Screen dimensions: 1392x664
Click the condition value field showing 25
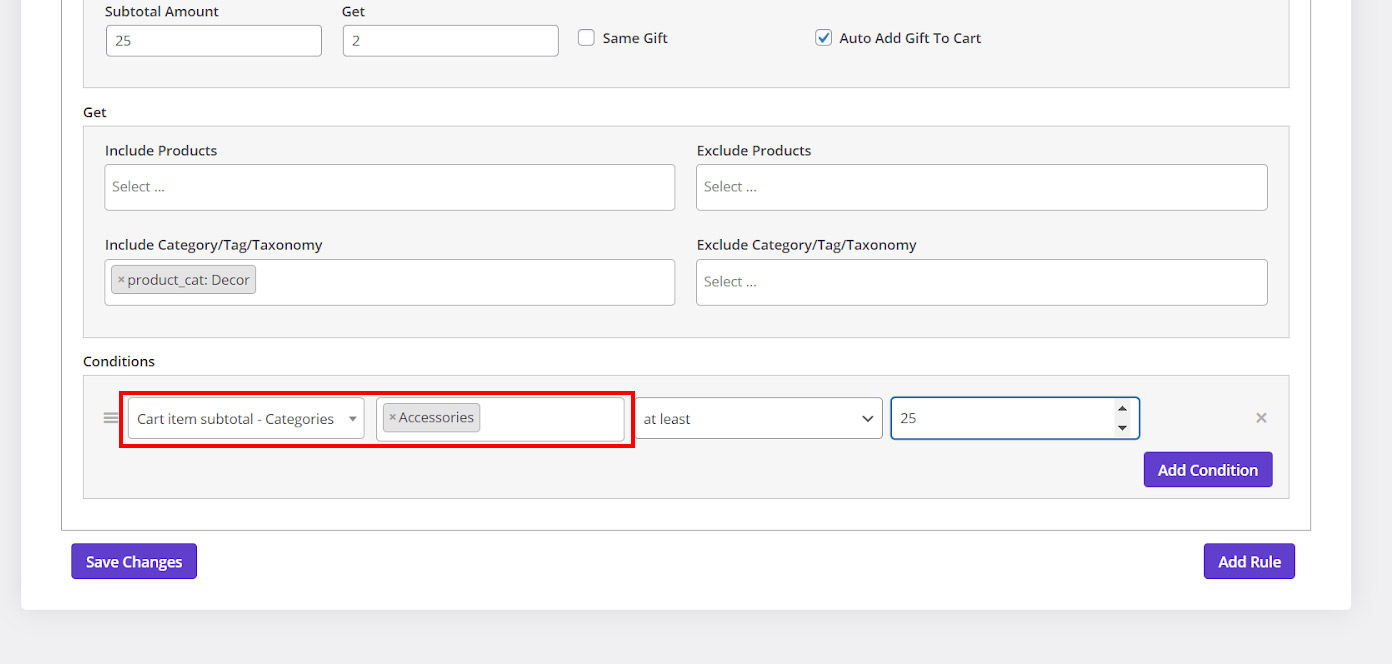point(1000,419)
